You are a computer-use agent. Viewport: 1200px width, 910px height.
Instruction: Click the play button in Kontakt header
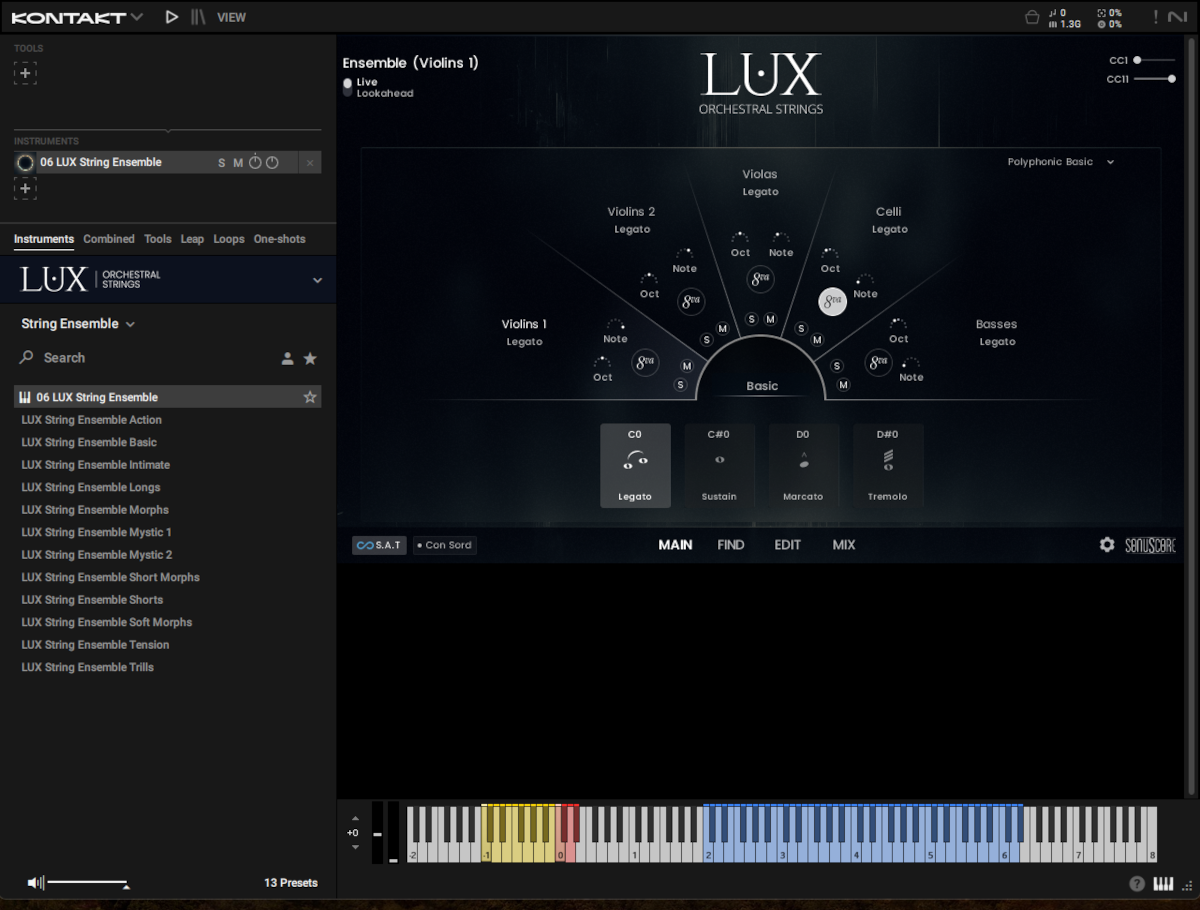(x=172, y=17)
